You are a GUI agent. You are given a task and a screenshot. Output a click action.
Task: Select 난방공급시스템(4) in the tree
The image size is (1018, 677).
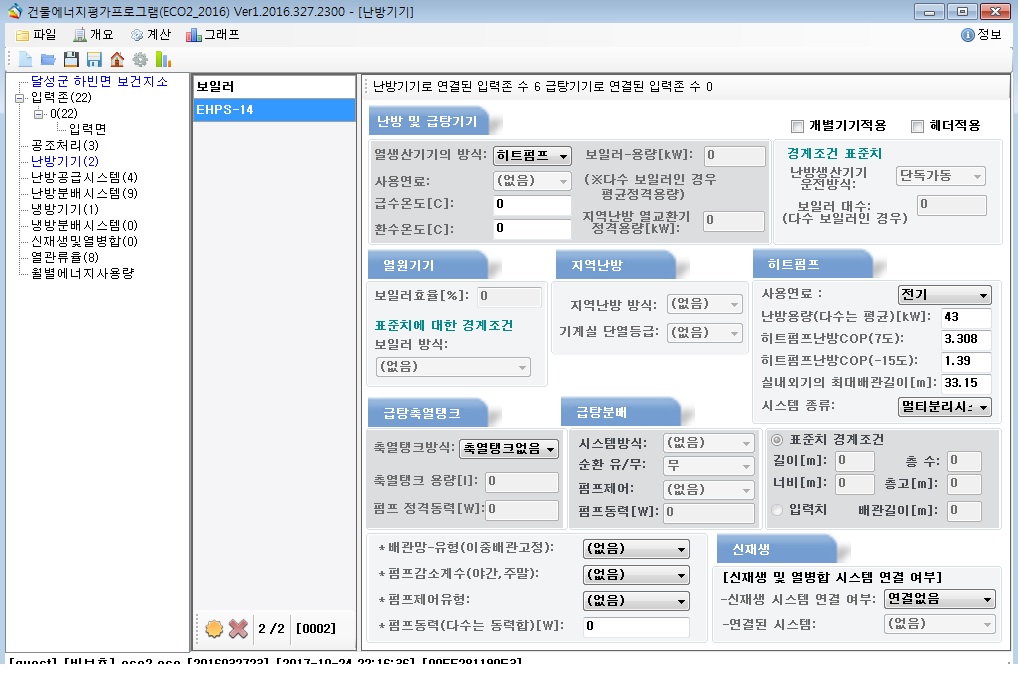pos(84,177)
